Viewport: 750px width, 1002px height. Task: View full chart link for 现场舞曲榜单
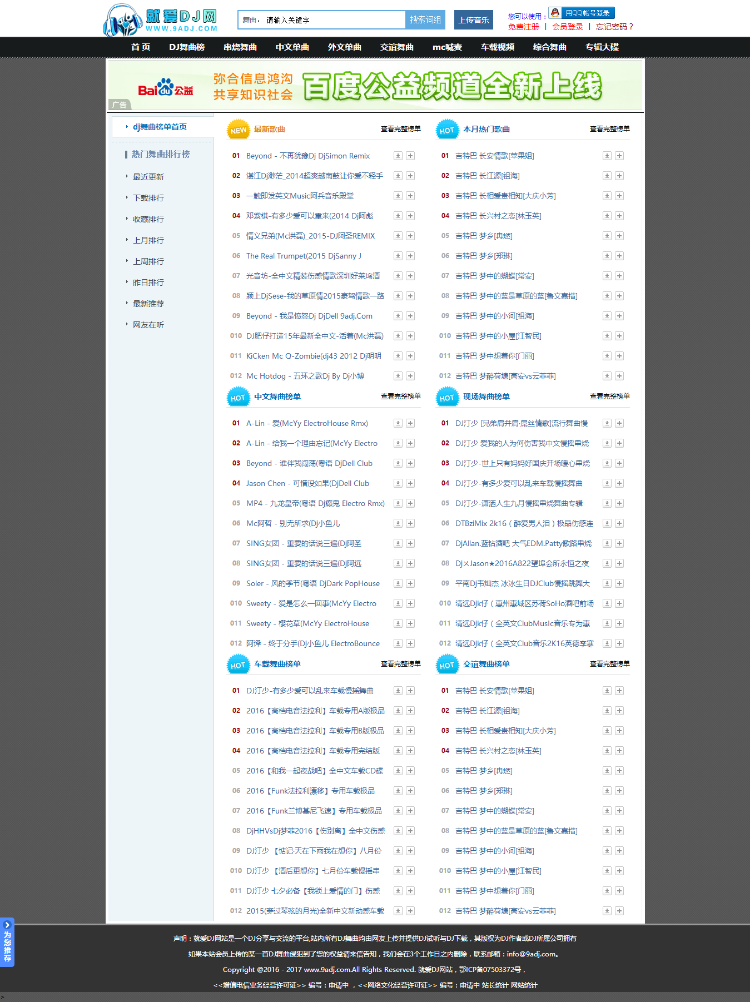coord(609,396)
